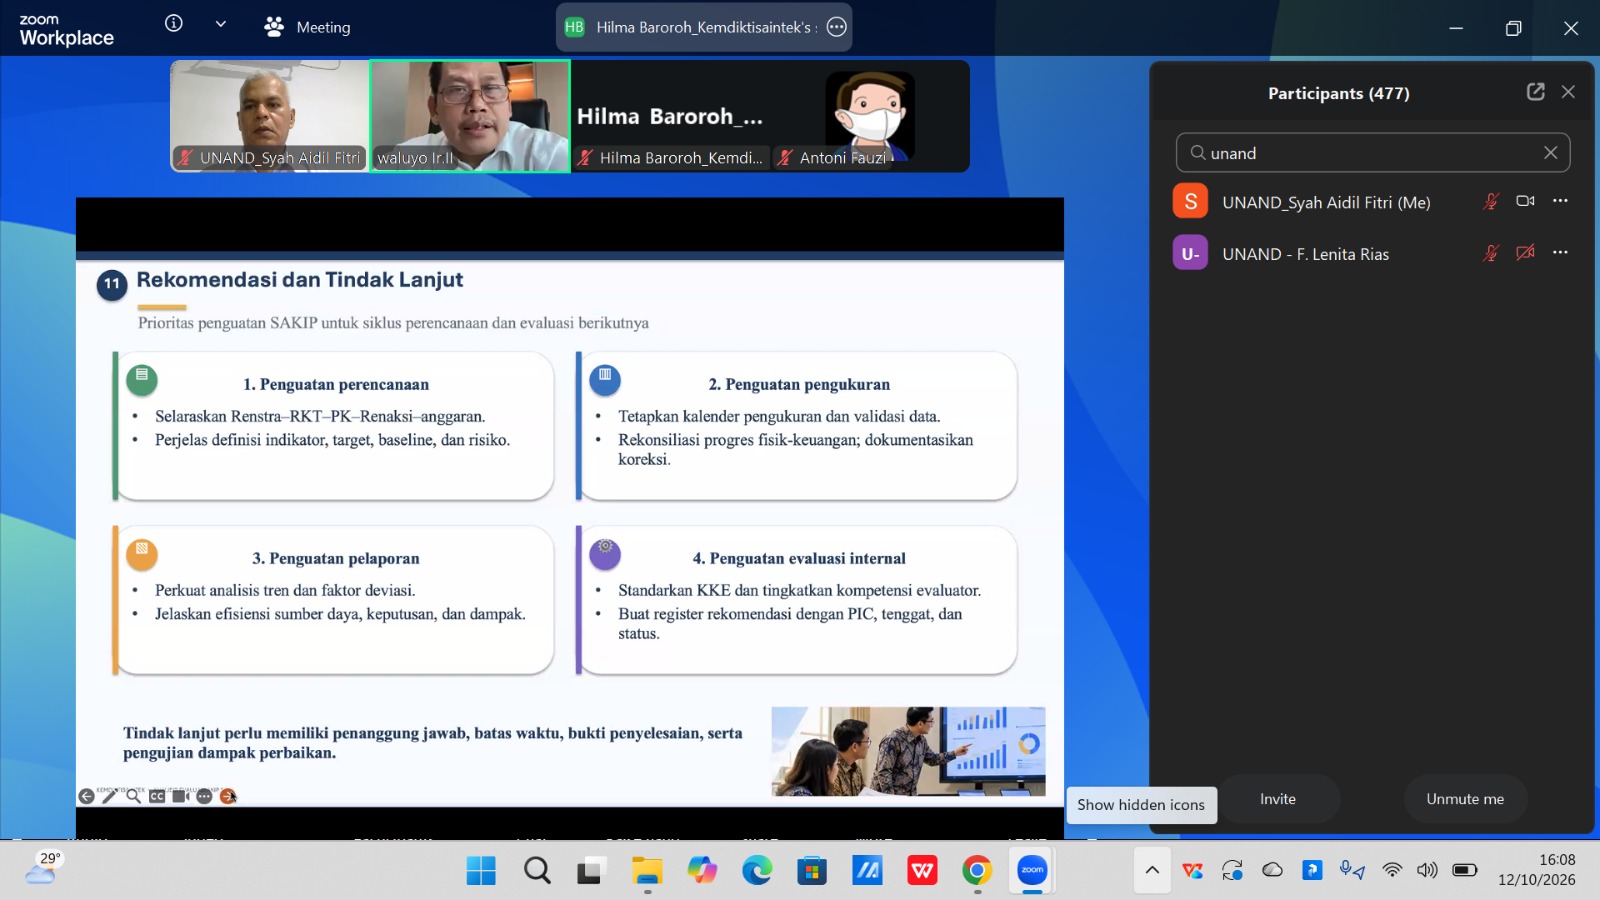Select the Hilma Baroroh_Kemdiktisaintek's screen share tab
This screenshot has height=900, width=1600.
704,27
